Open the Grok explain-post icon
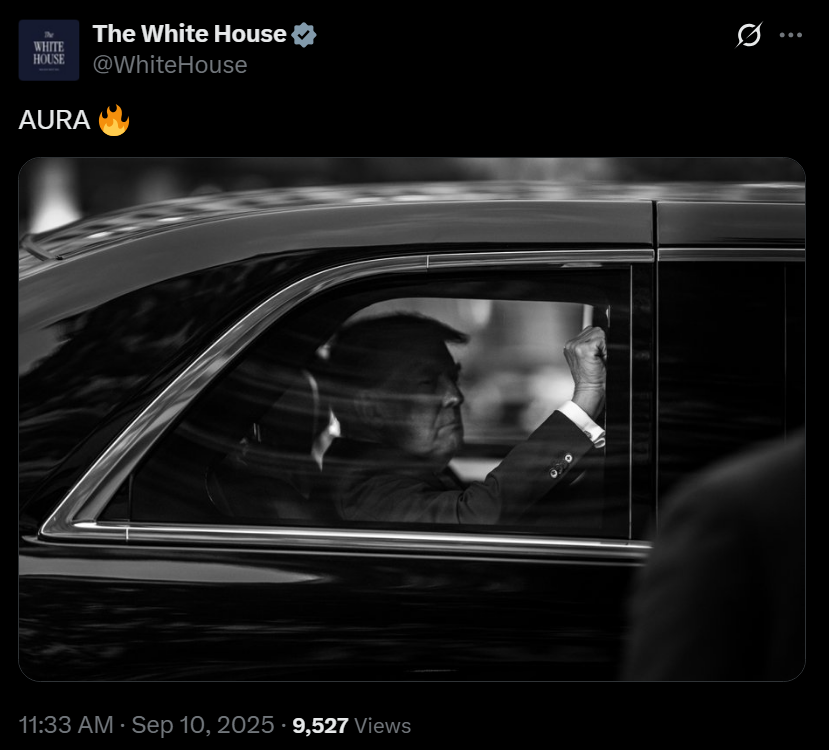This screenshot has width=829, height=750. click(x=749, y=35)
